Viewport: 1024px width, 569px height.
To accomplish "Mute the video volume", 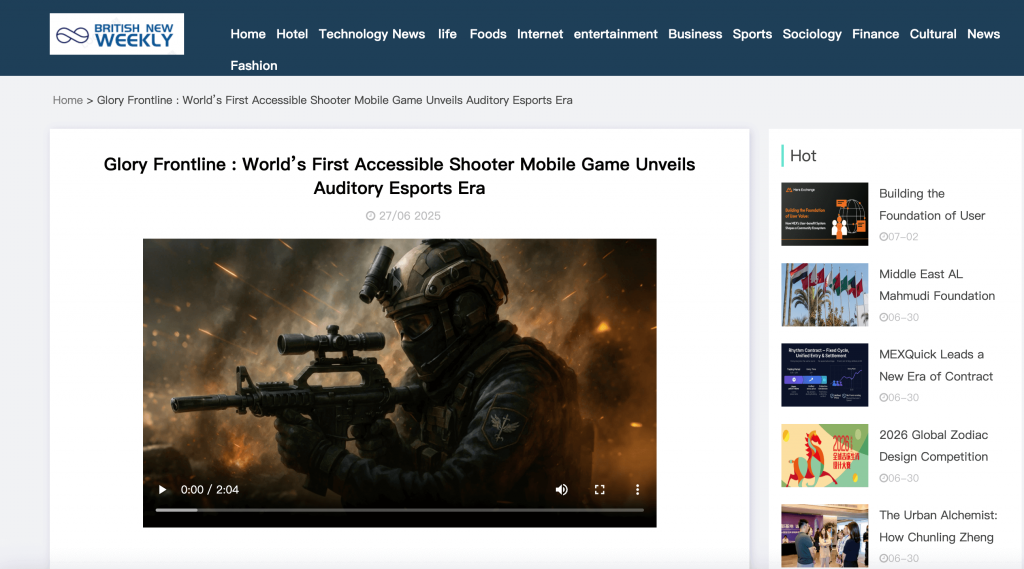I will [562, 489].
